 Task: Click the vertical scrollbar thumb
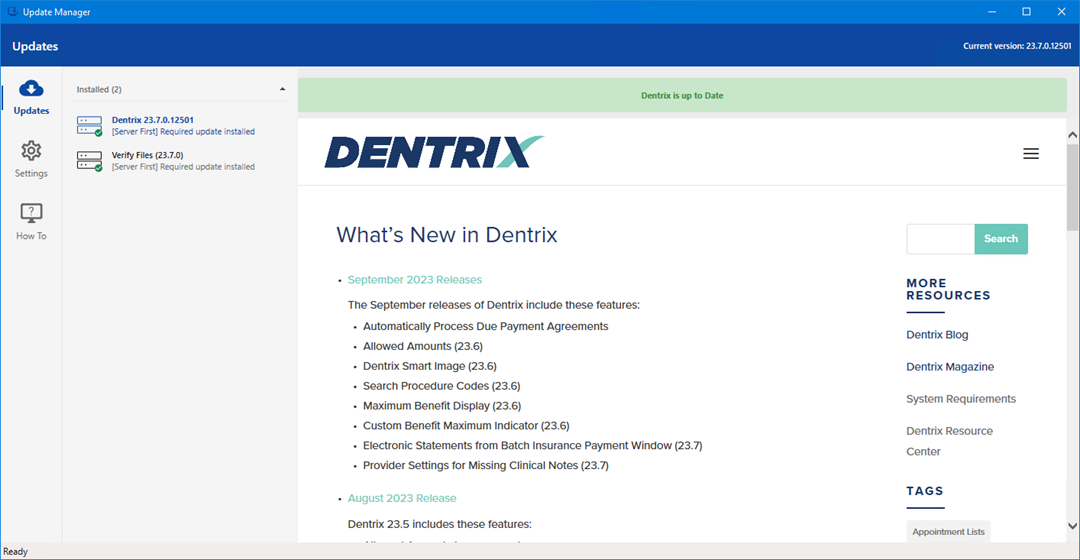(x=1072, y=187)
